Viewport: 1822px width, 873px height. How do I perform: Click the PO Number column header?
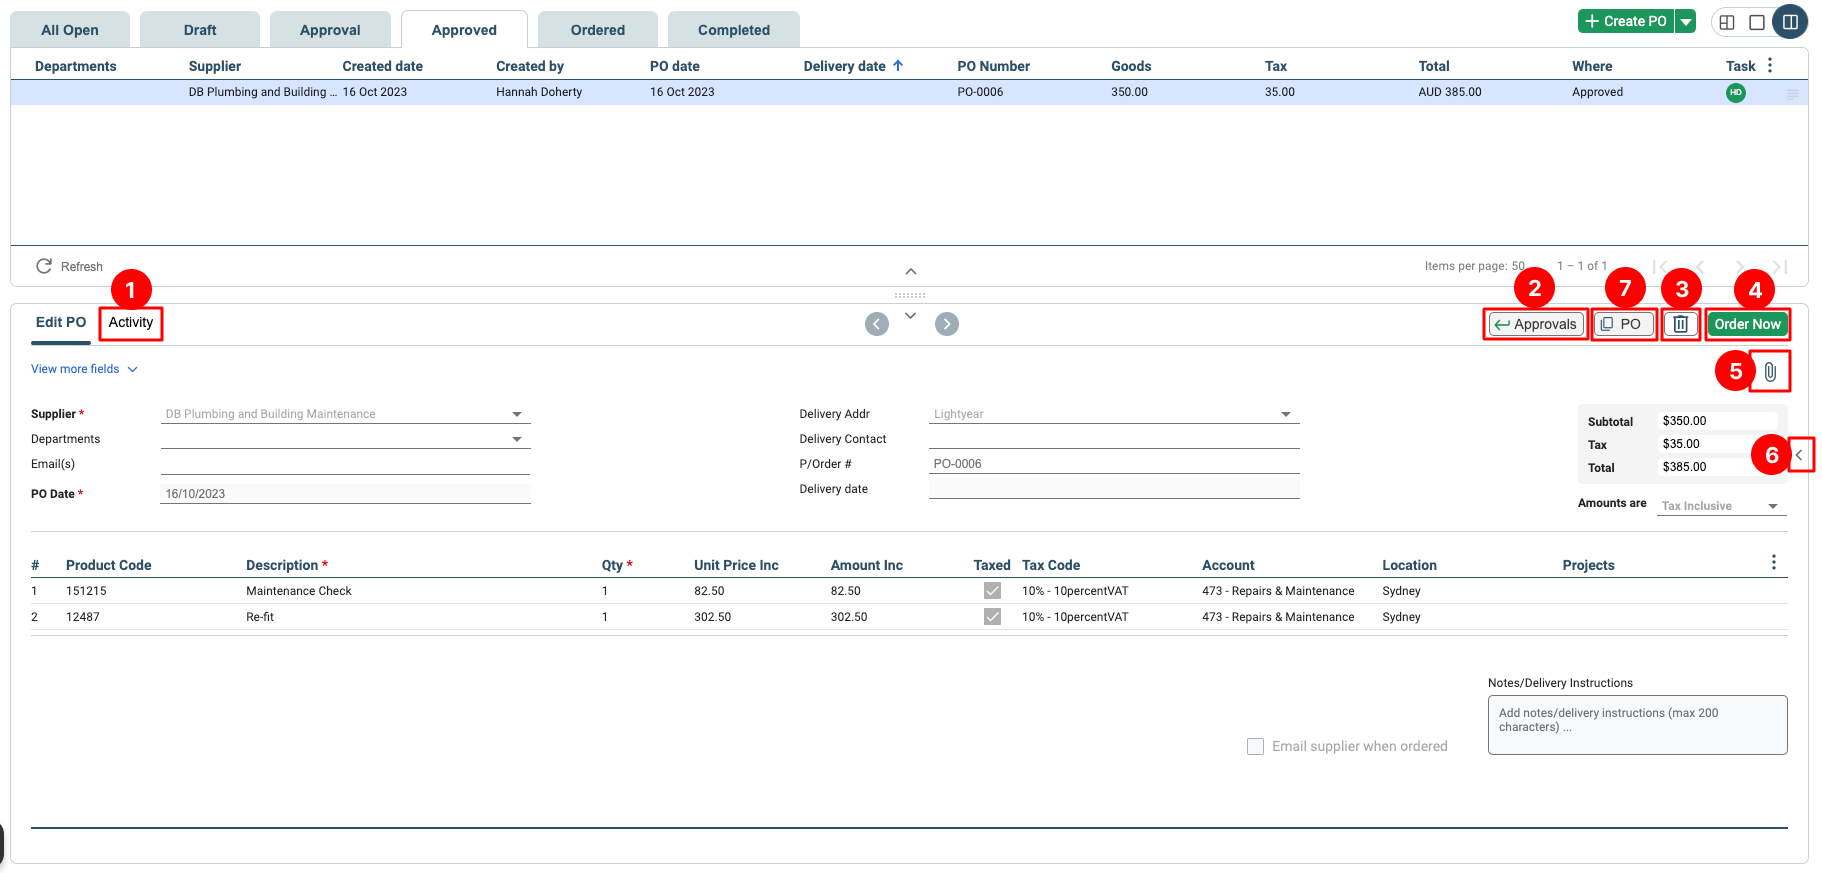coord(993,66)
